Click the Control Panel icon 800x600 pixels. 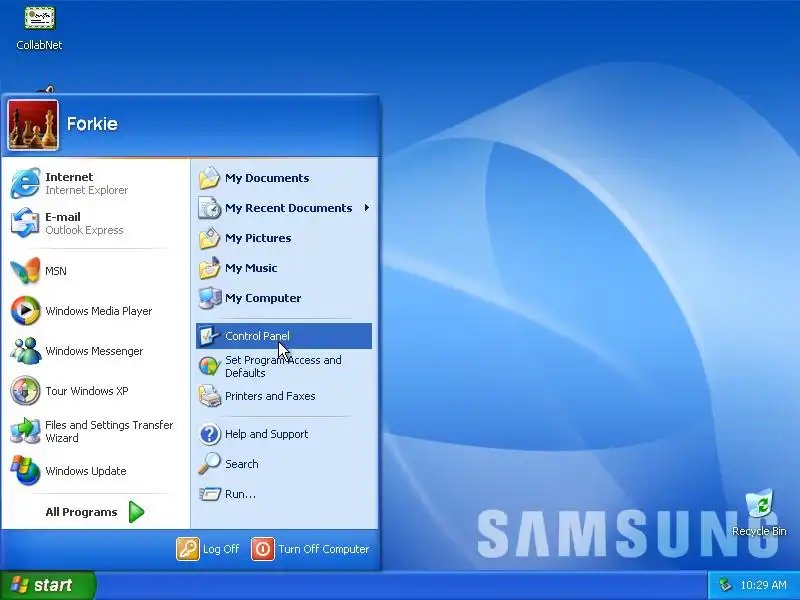pos(209,336)
